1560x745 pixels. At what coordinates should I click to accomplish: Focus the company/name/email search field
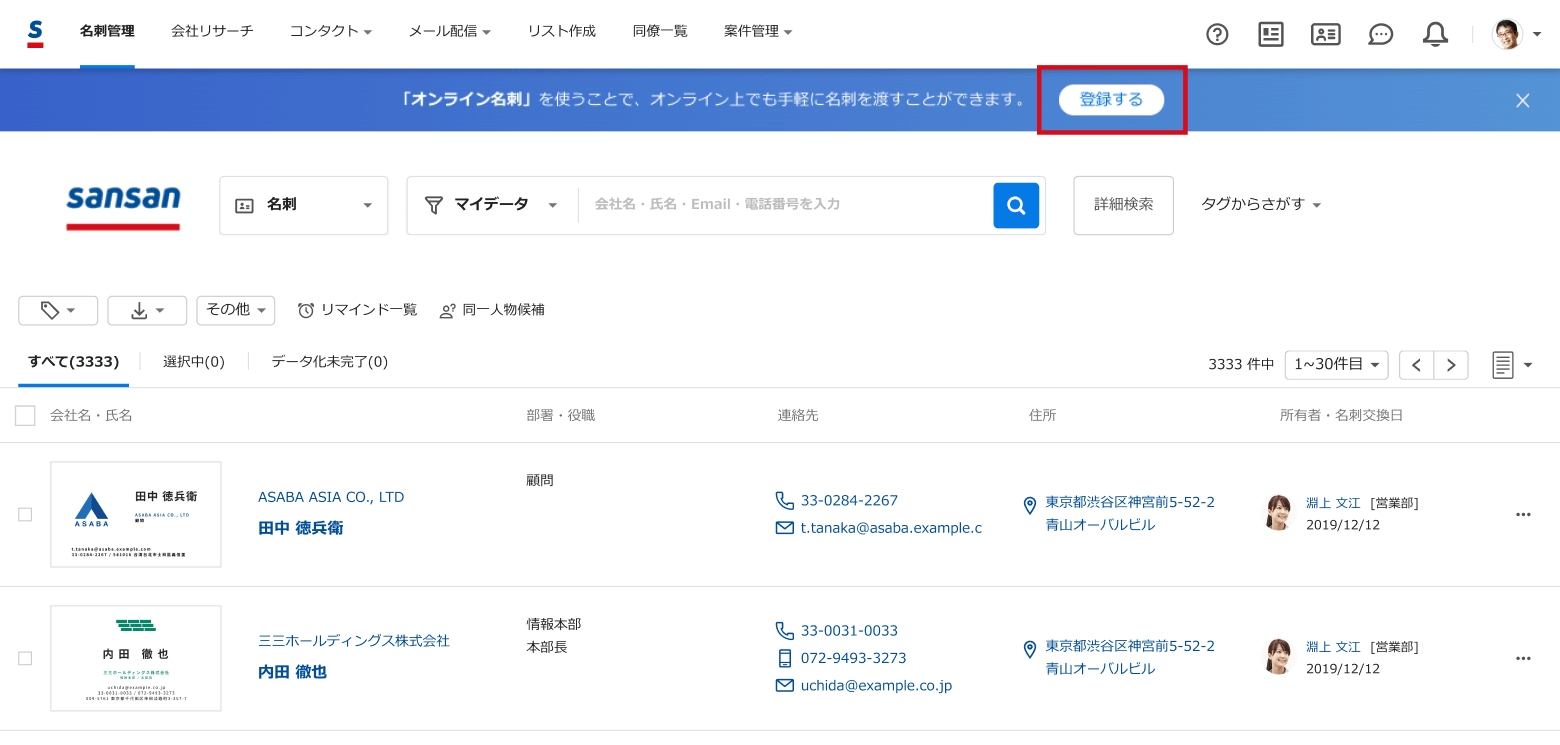pyautogui.click(x=785, y=205)
